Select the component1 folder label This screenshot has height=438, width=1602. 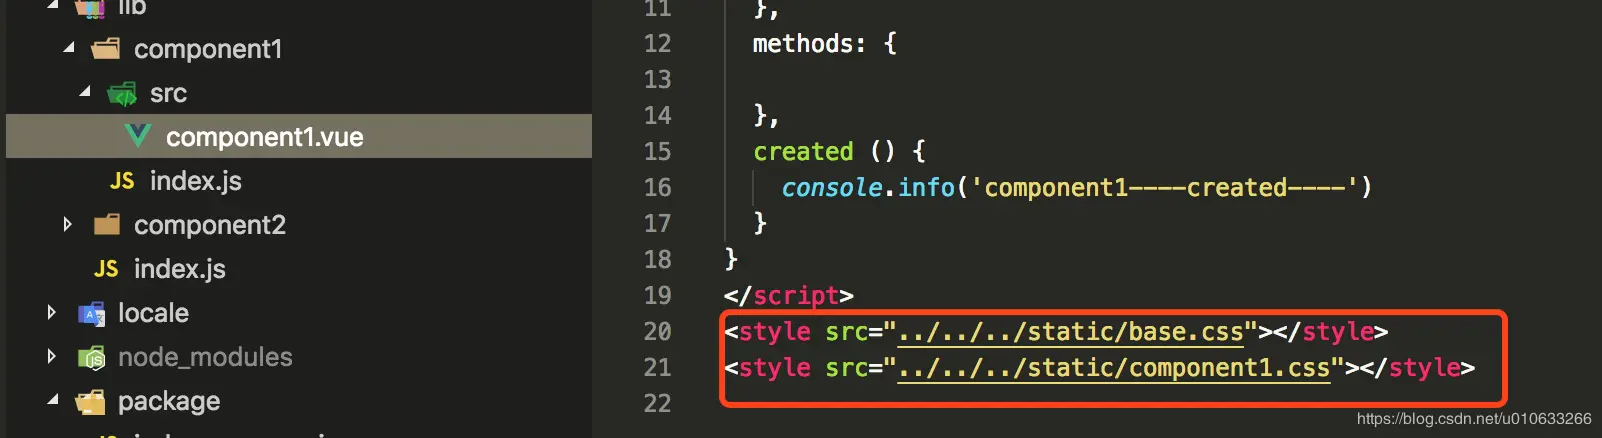(x=208, y=49)
